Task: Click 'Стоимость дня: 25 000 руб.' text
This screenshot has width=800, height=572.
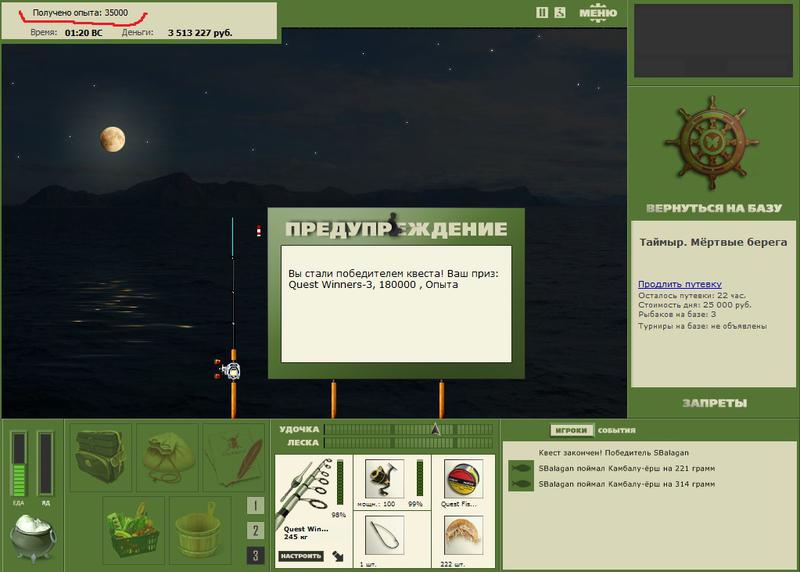Action: (694, 305)
